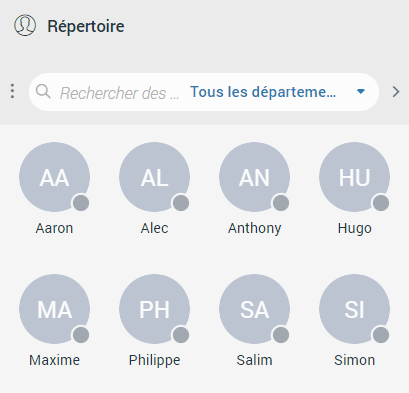Open Aaron's AA avatar
The width and height of the screenshot is (409, 393).
point(54,177)
